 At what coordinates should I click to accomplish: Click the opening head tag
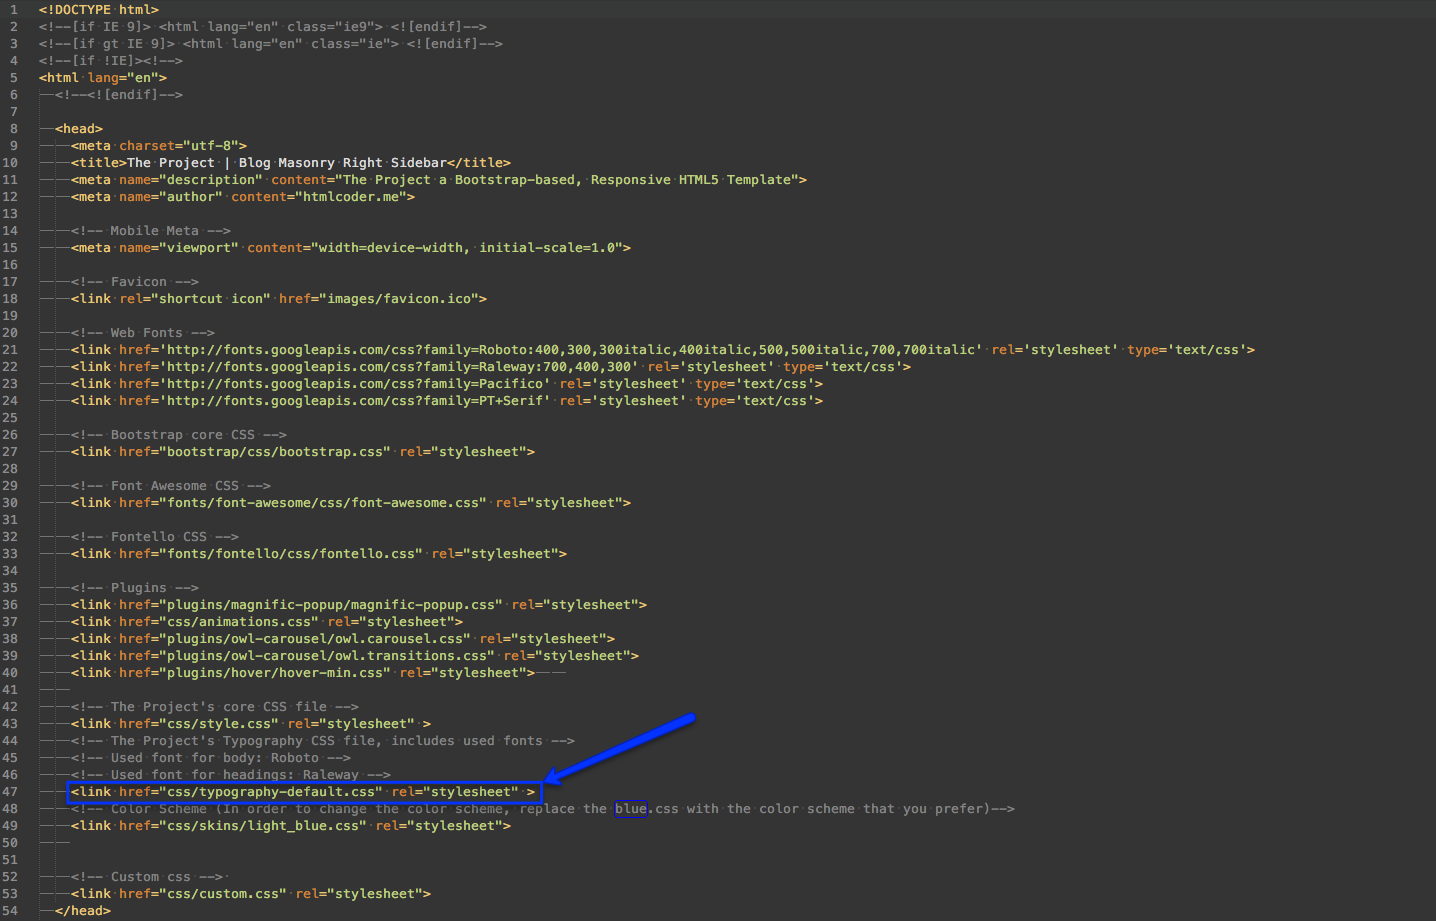pos(79,129)
